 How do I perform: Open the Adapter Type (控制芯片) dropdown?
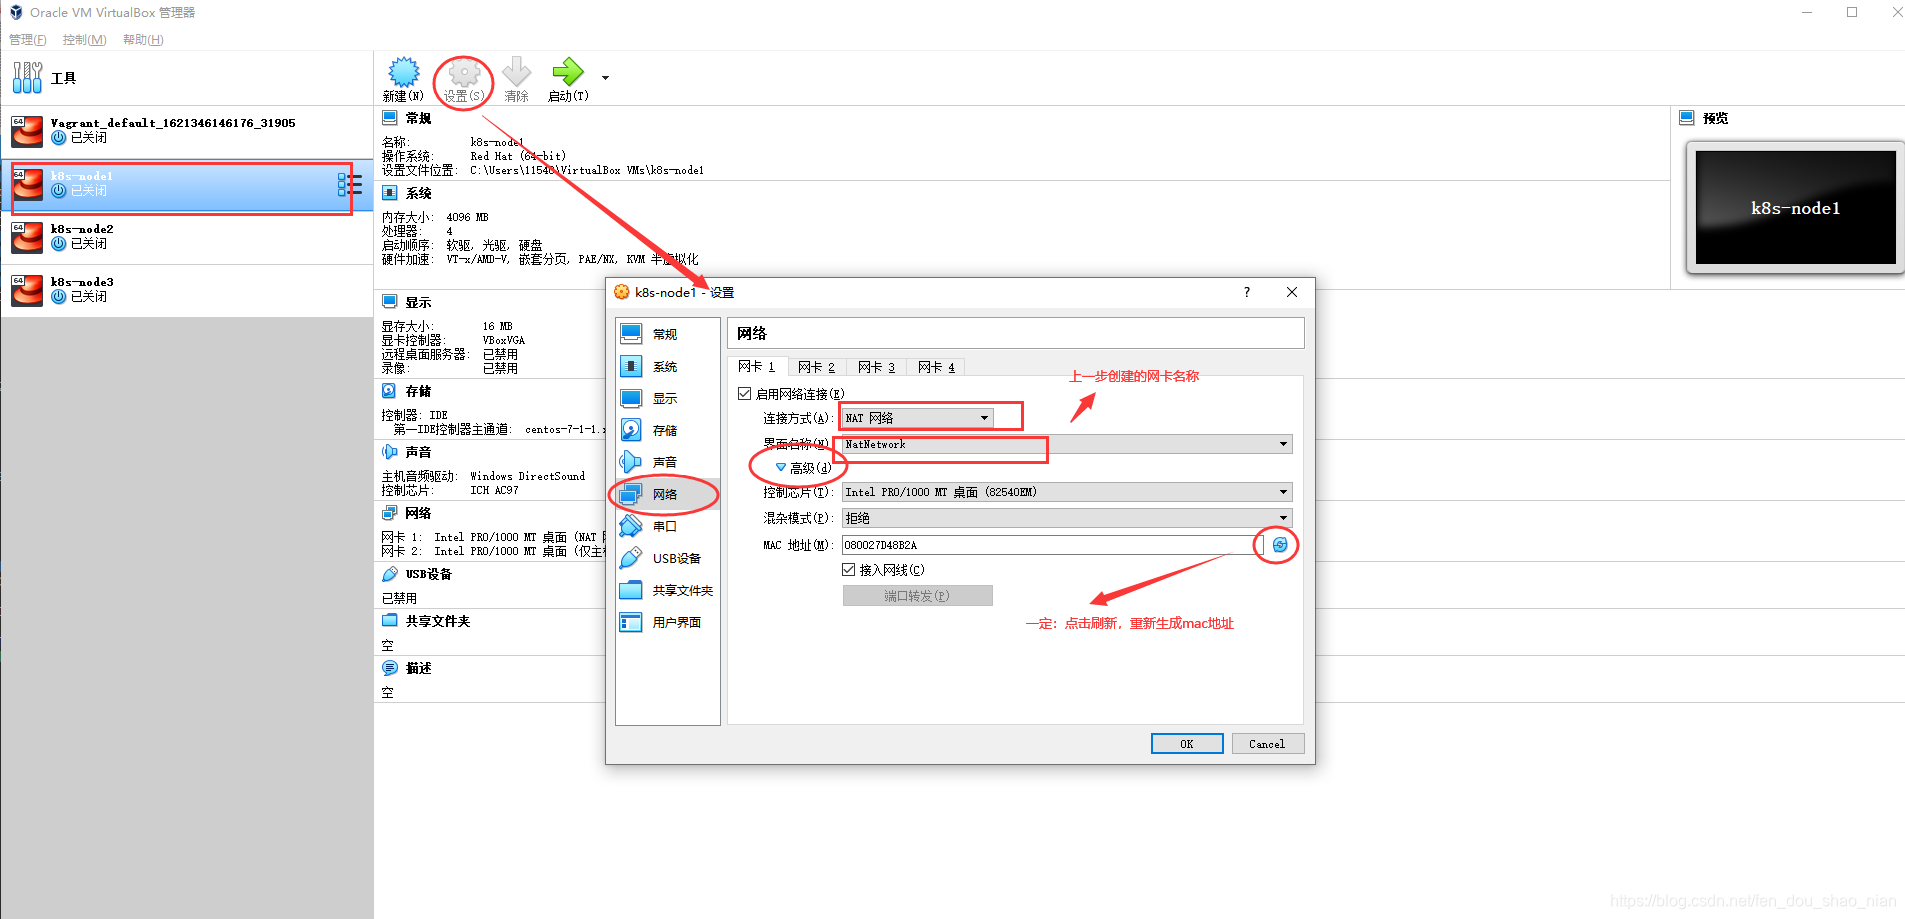1067,492
